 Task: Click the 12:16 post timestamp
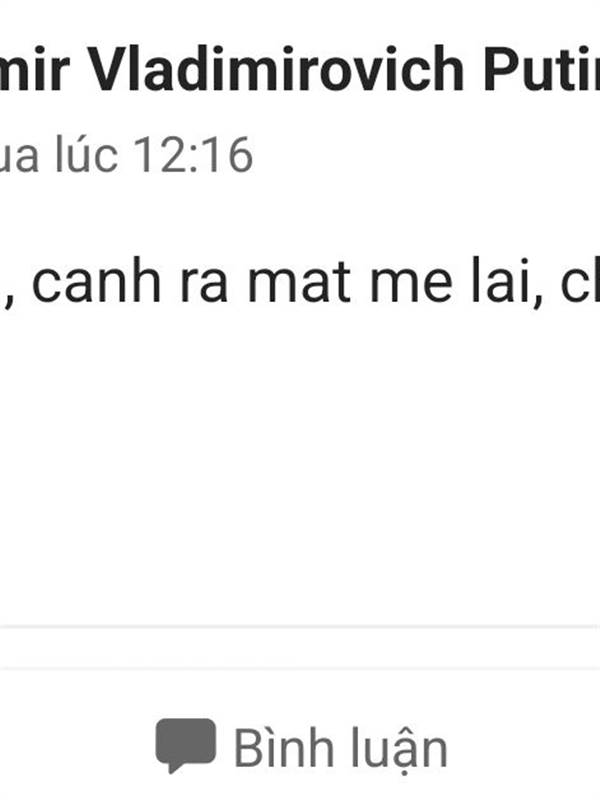pyautogui.click(x=193, y=155)
